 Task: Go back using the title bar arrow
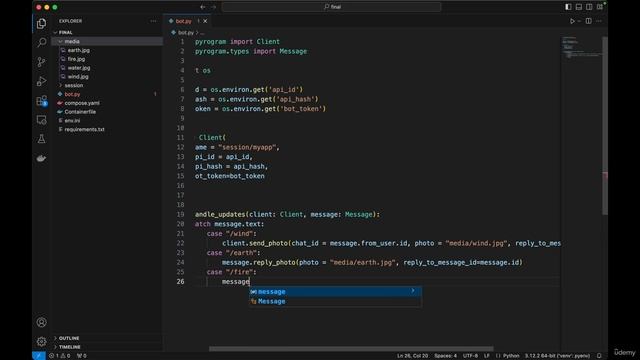click(203, 7)
